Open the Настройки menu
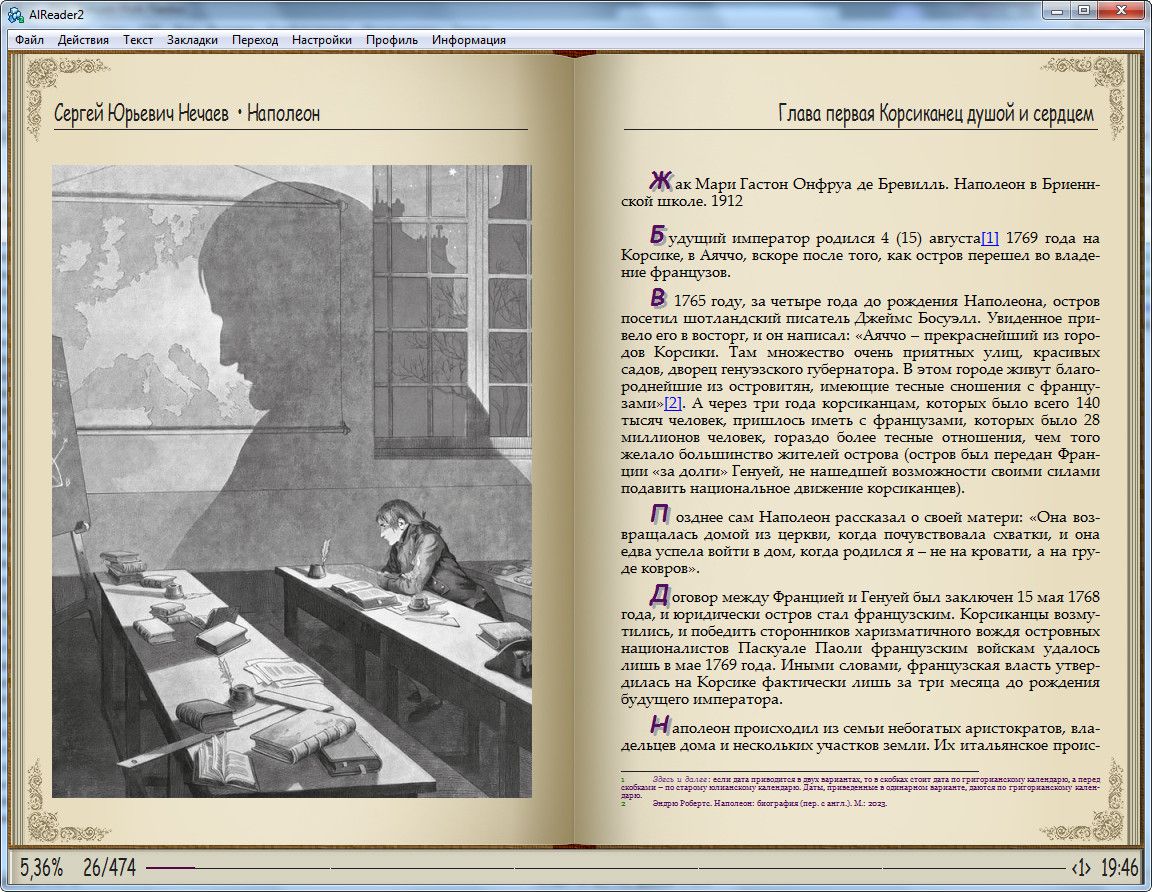This screenshot has width=1152, height=892. 322,40
